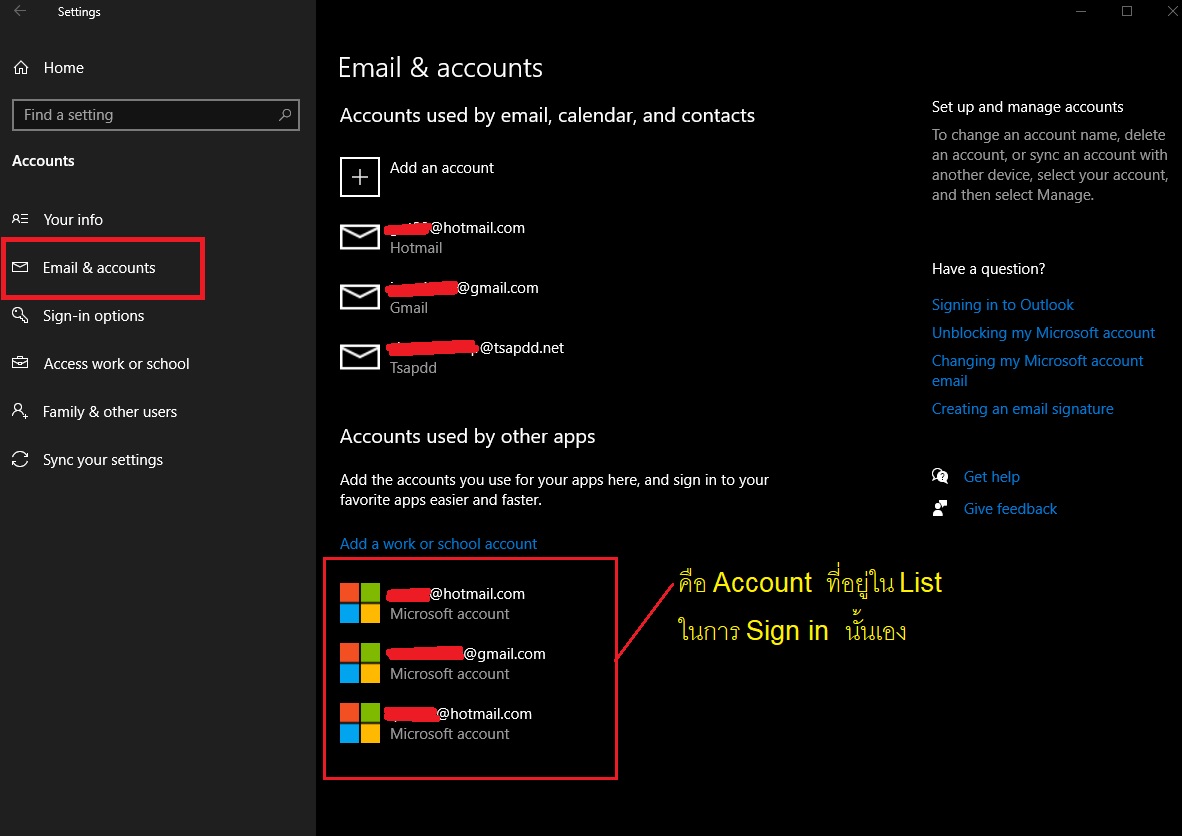Screen dimensions: 1182x836
Task: Click the envelope icon of the Tsapdd account
Action: pos(360,357)
